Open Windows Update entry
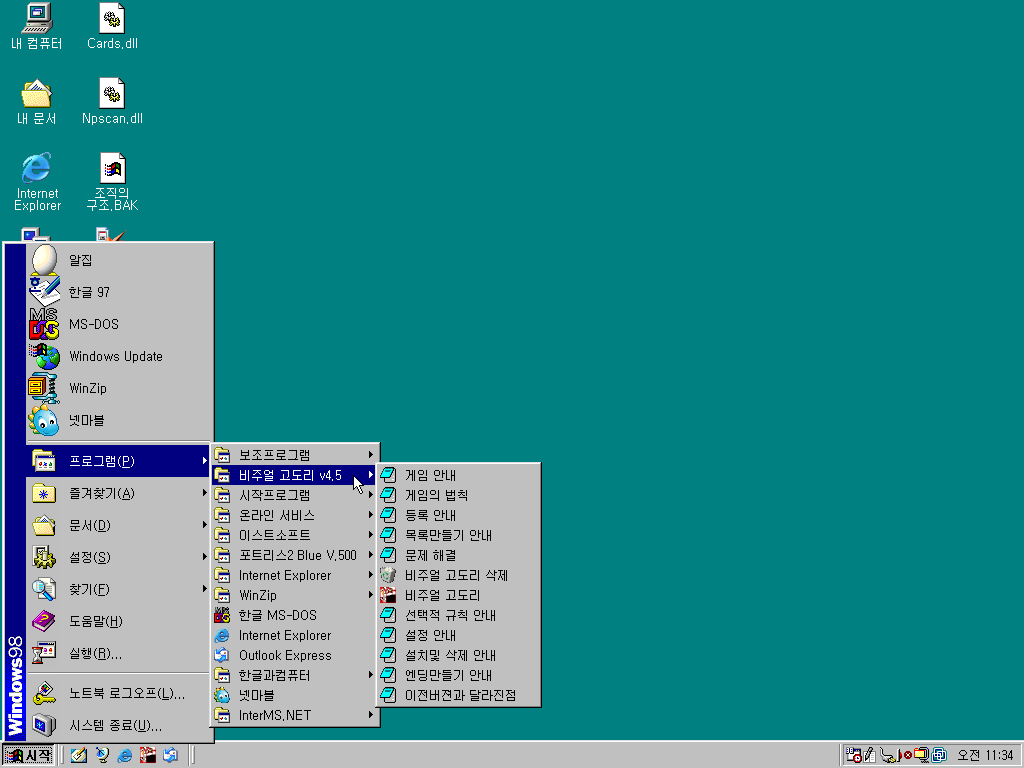1024x768 pixels. click(120, 356)
